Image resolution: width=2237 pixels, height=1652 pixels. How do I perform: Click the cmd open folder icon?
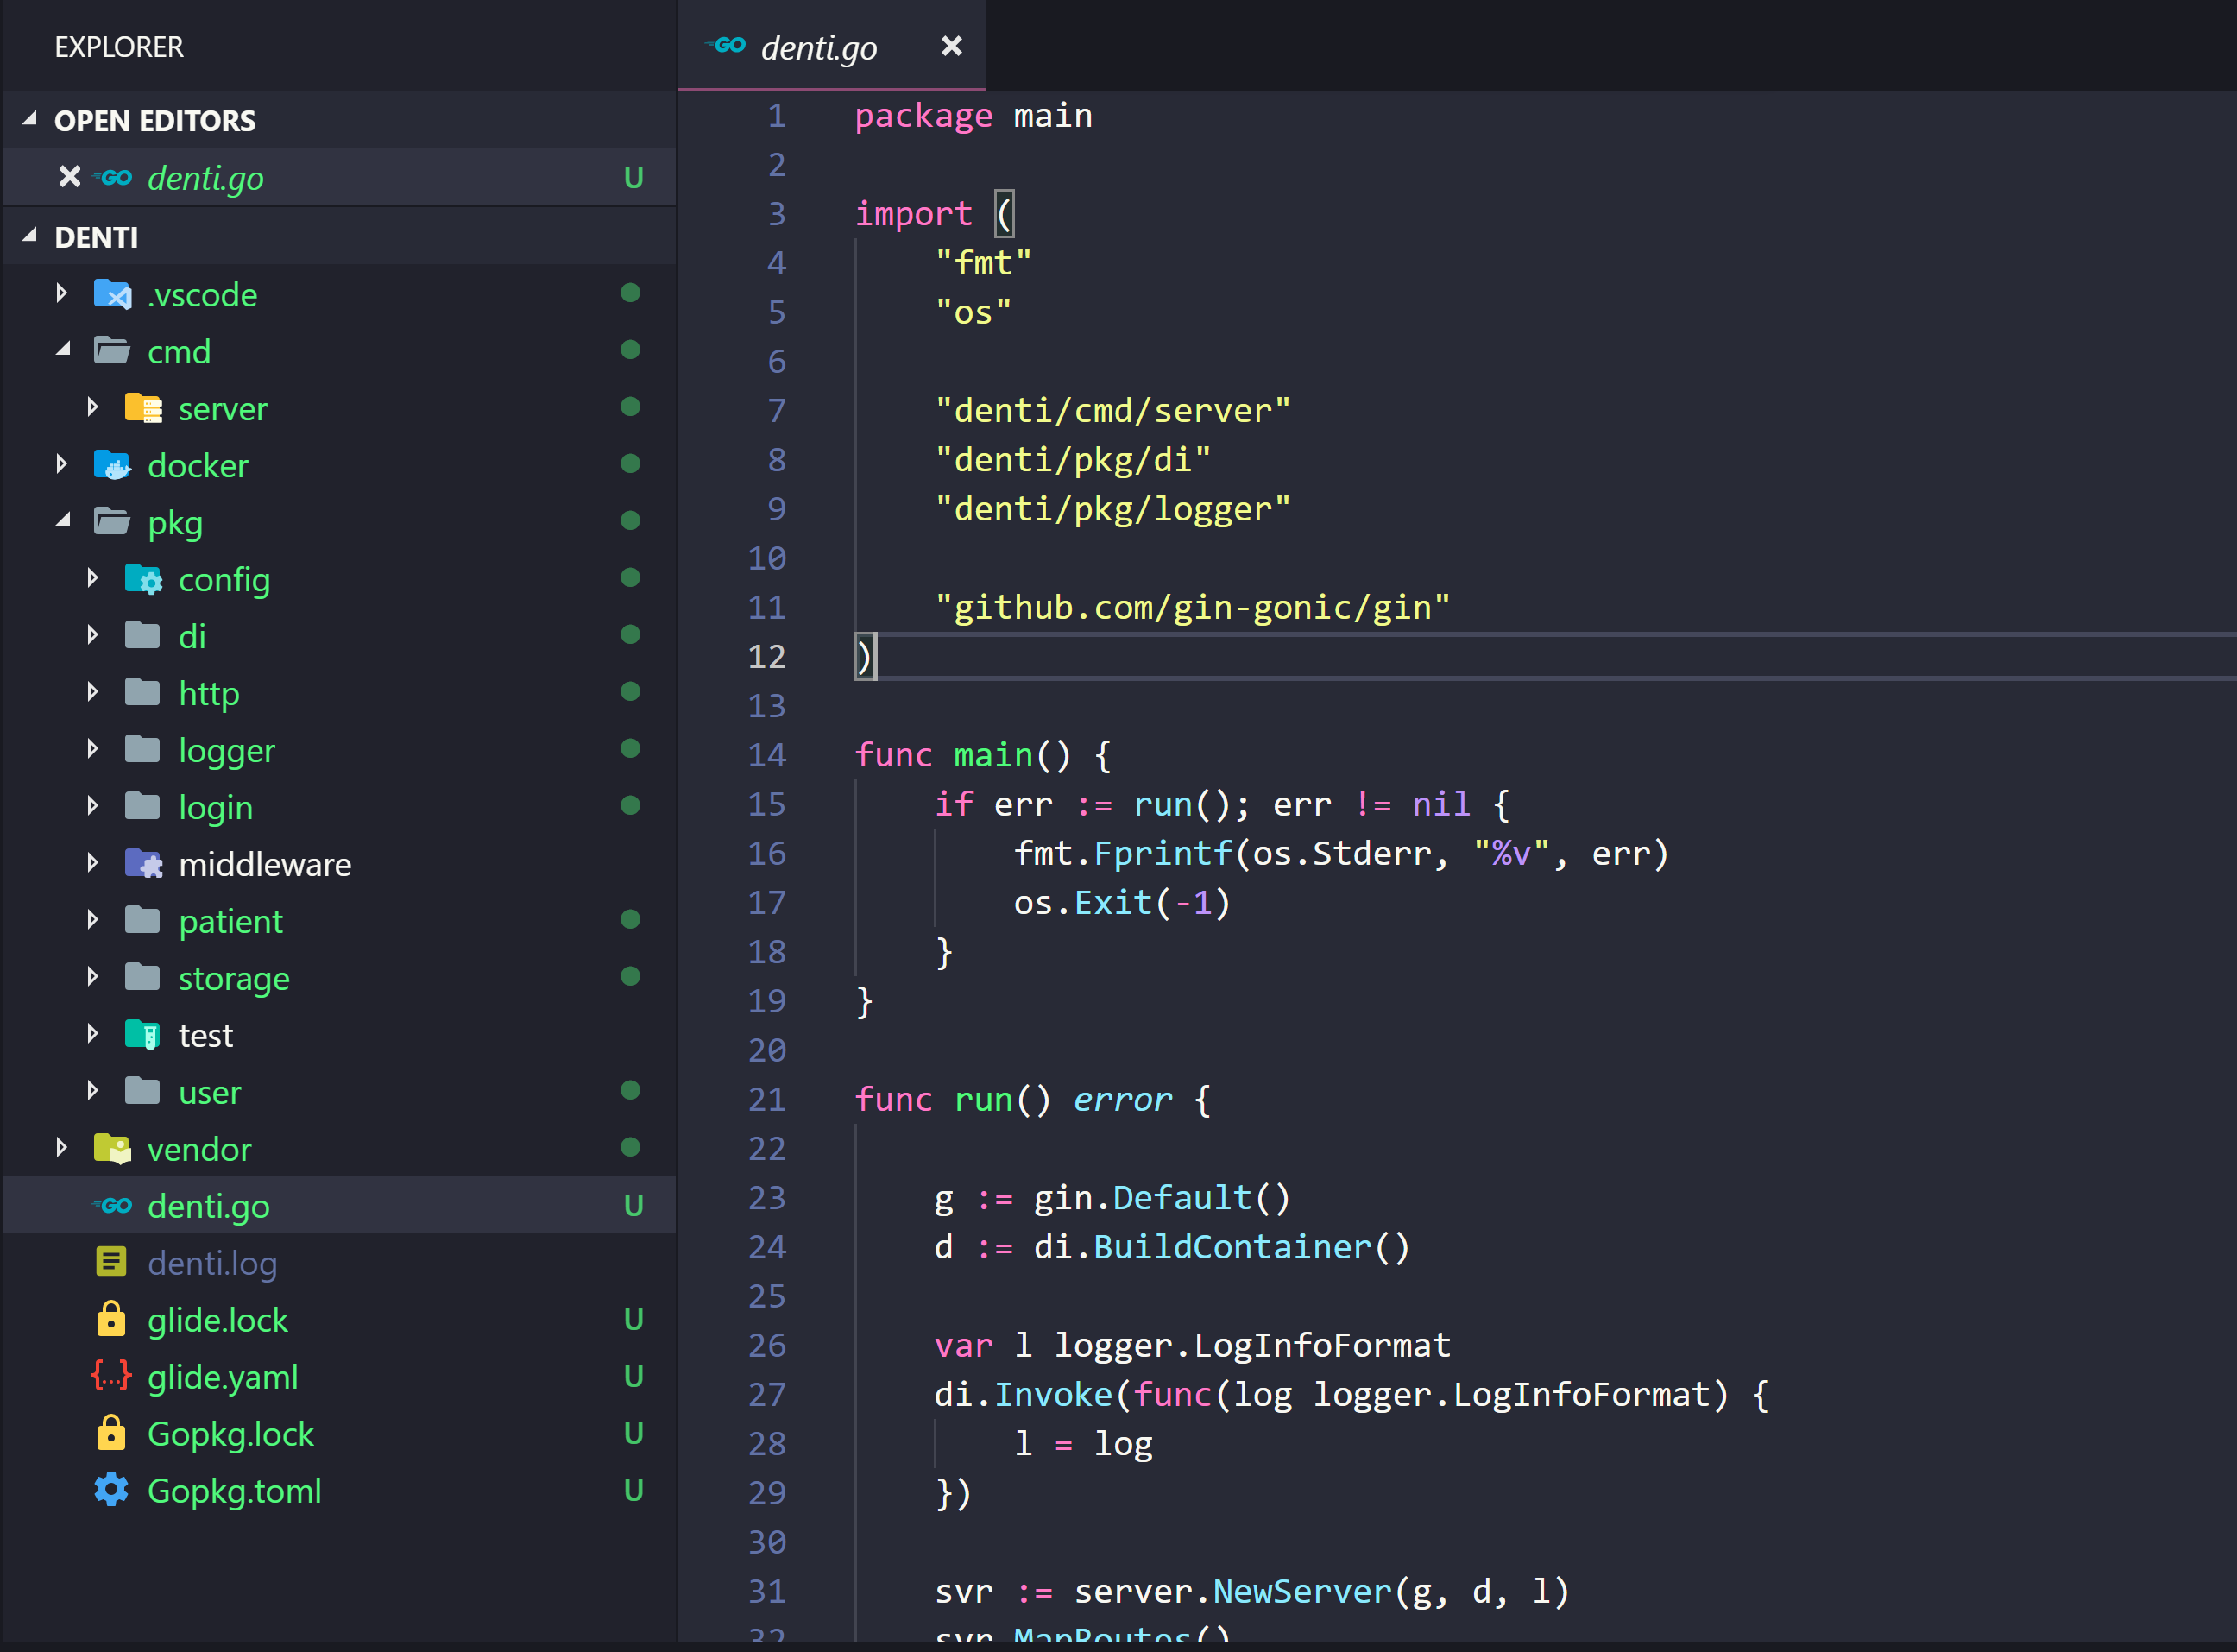point(112,351)
